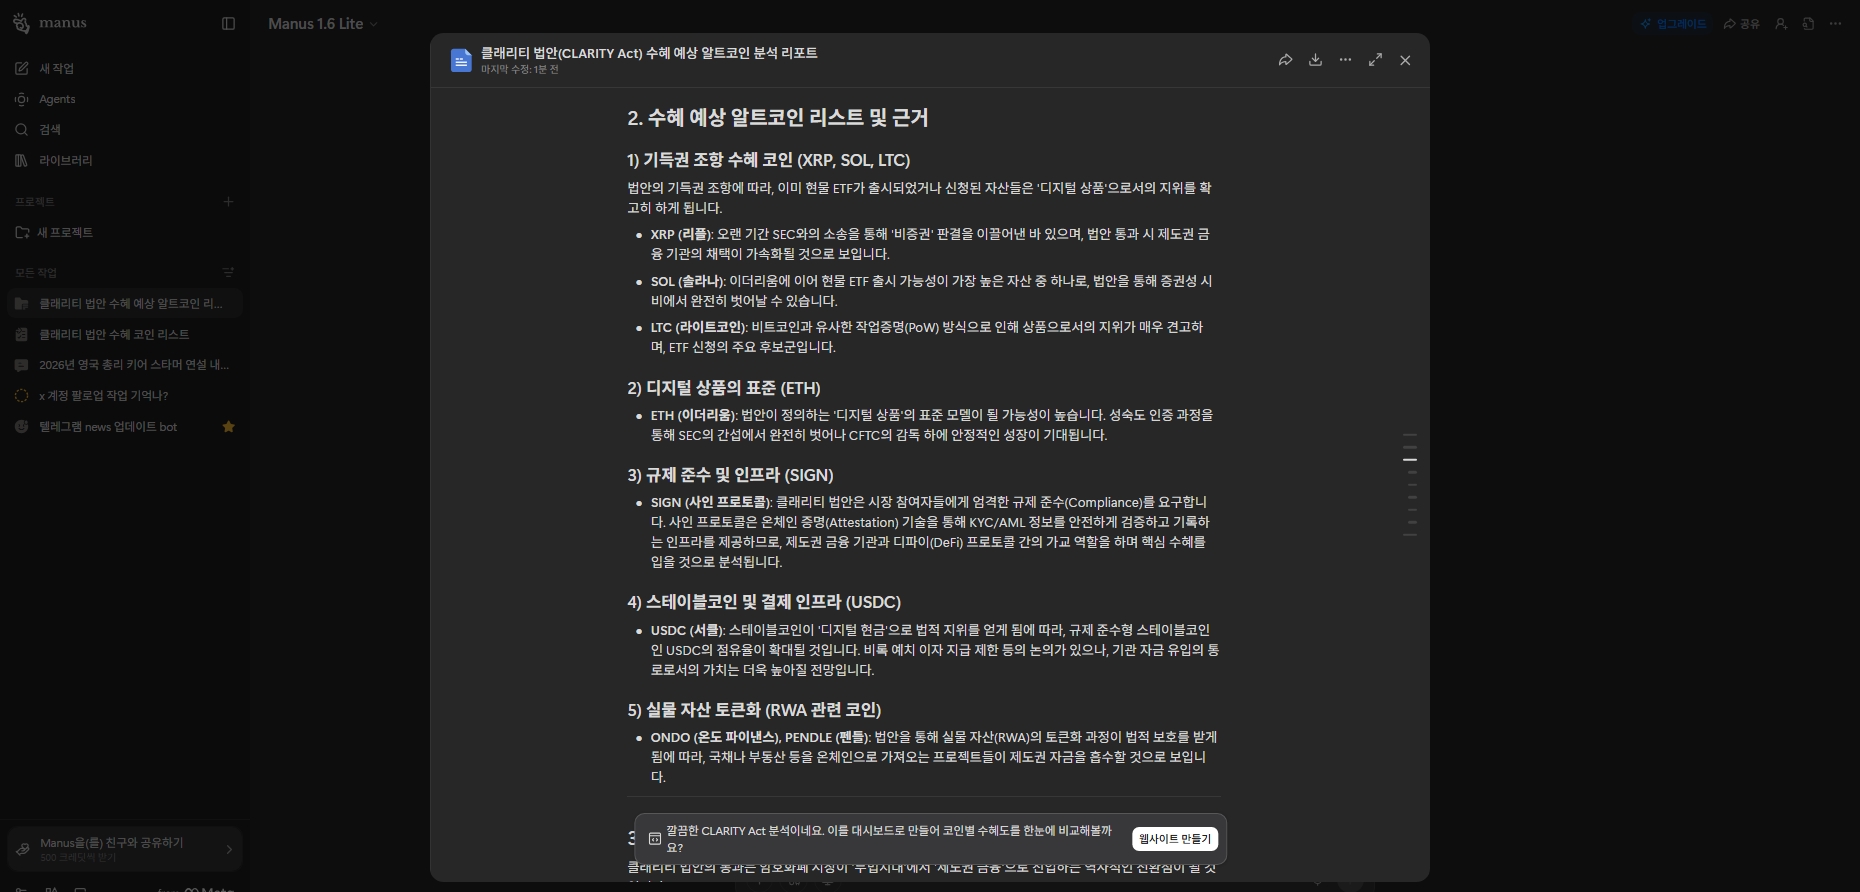The width and height of the screenshot is (1860, 892).
Task: Click the invite collaborator icon in top bar
Action: 1780,24
